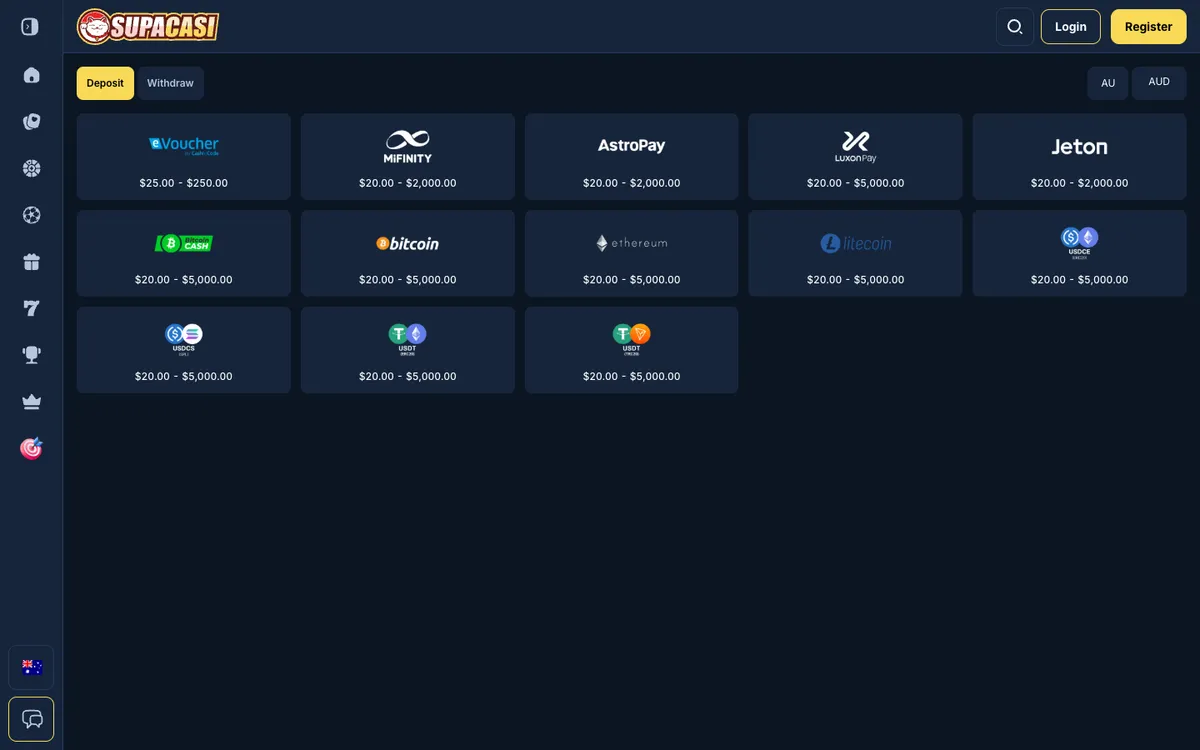The width and height of the screenshot is (1200, 750).
Task: Select the Deposit tab
Action: point(105,83)
